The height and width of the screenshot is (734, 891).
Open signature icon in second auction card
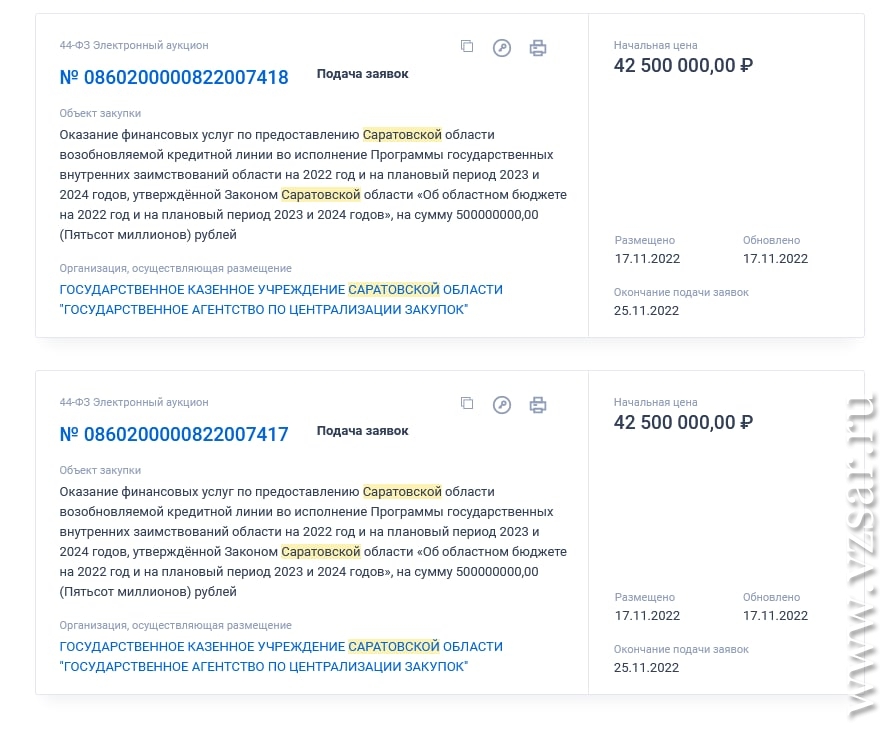coord(502,404)
